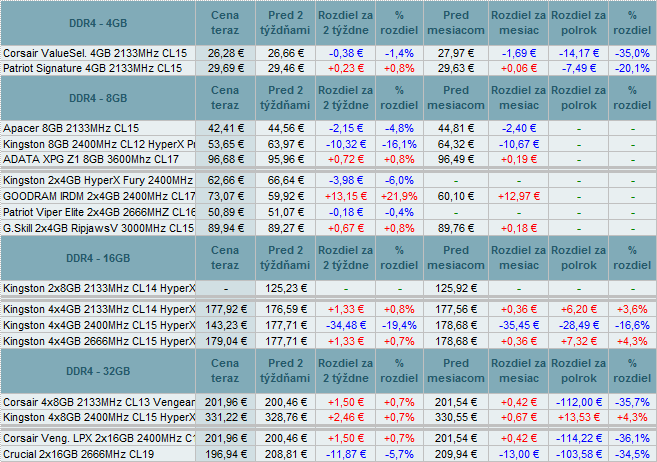Click the -10,32 € two-week difference cell
Image resolution: width=657 pixels, height=462 pixels.
pyautogui.click(x=346, y=144)
